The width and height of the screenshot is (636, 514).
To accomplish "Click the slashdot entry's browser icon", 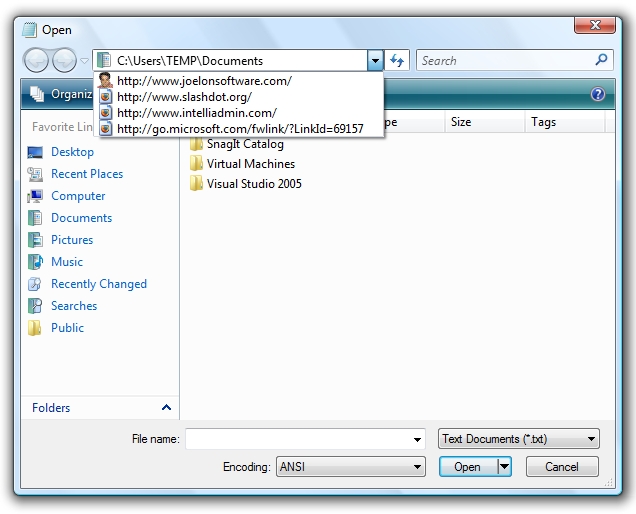I will click(105, 97).
